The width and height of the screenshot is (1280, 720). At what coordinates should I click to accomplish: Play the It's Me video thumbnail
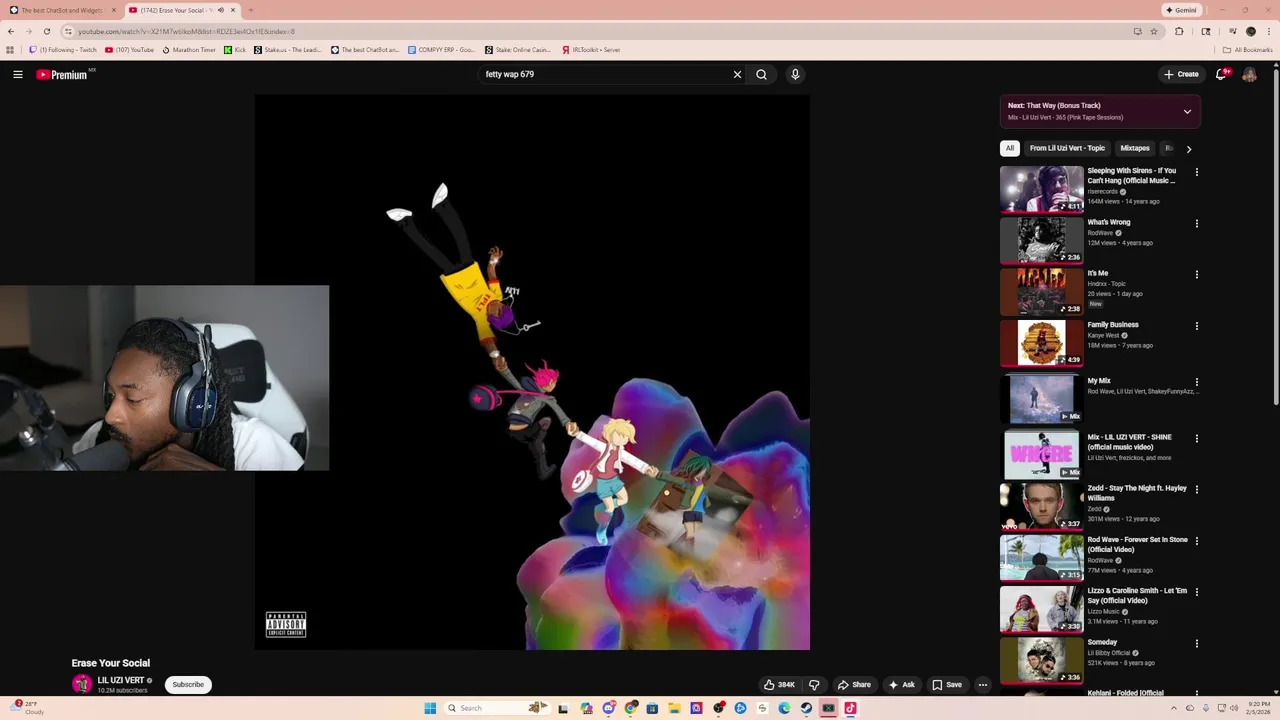coord(1041,291)
